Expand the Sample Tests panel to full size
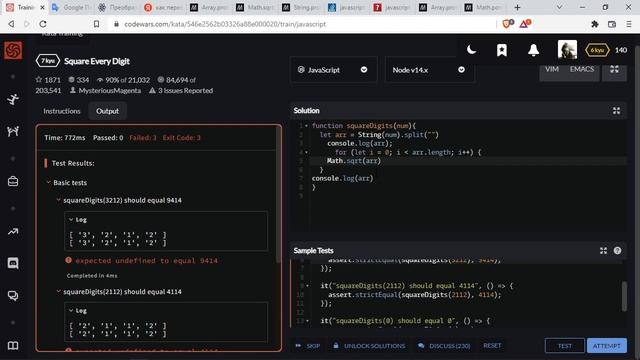This screenshot has width=640, height=360. pyautogui.click(x=603, y=251)
